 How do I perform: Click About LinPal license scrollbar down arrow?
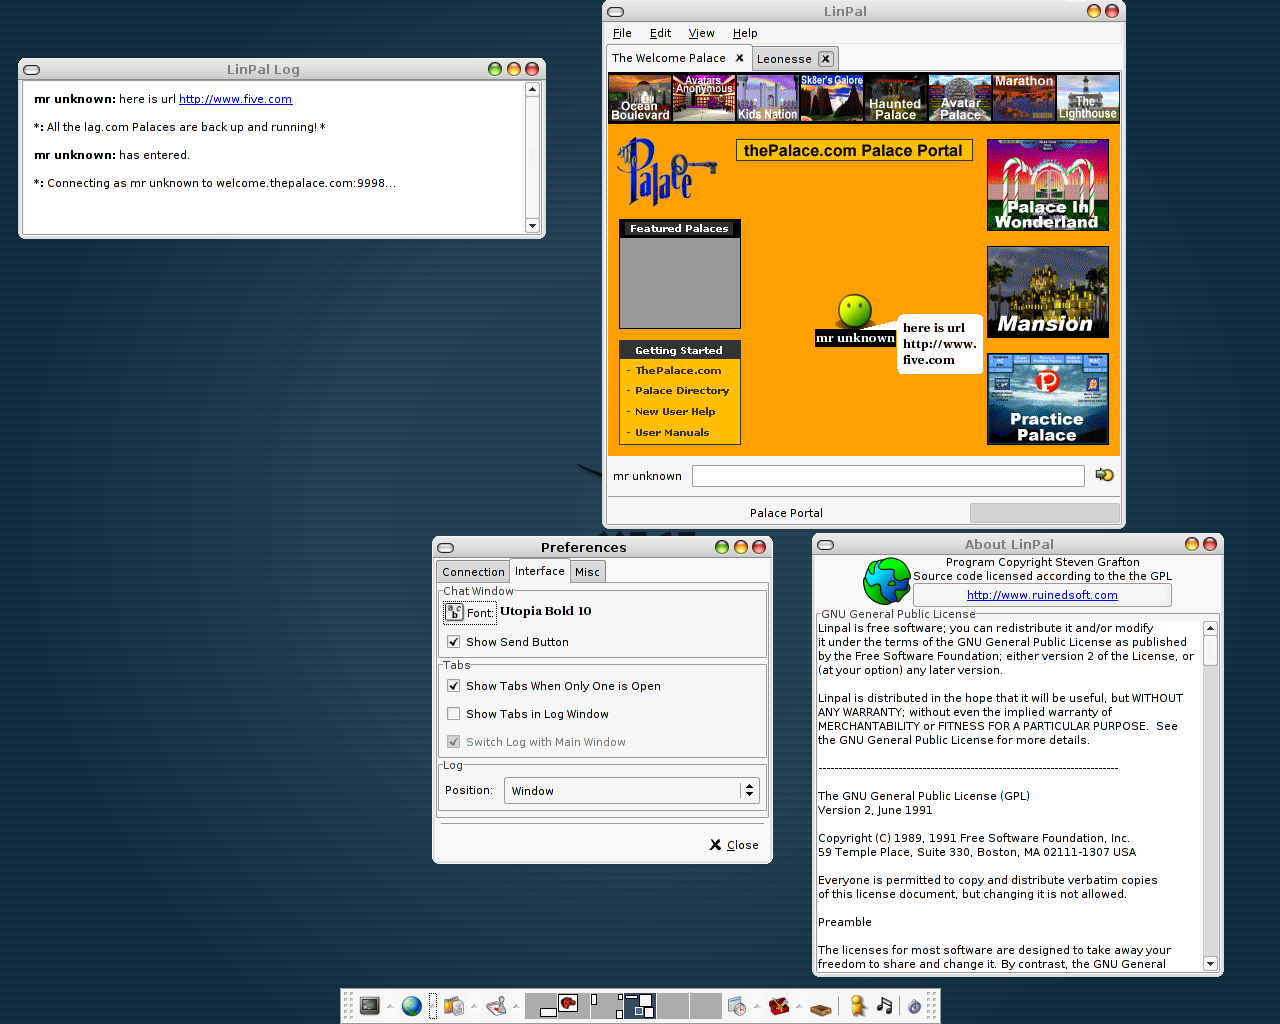(1210, 964)
